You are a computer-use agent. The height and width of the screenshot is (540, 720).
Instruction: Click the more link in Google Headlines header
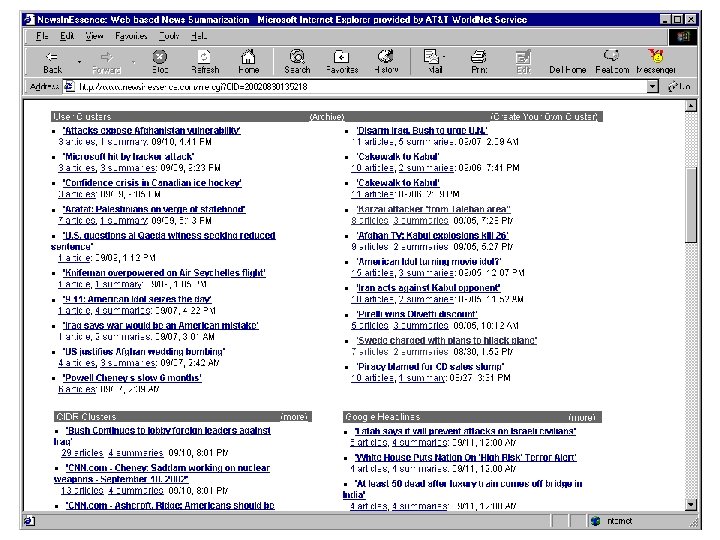(582, 416)
